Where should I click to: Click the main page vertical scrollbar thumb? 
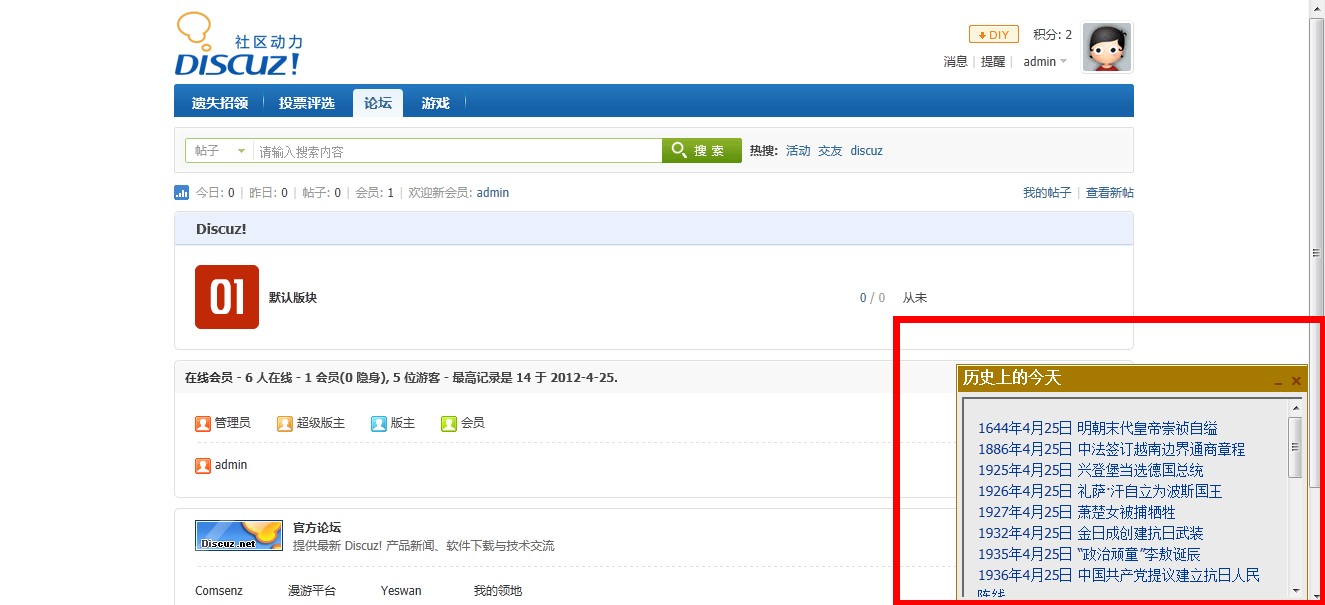coord(1317,251)
